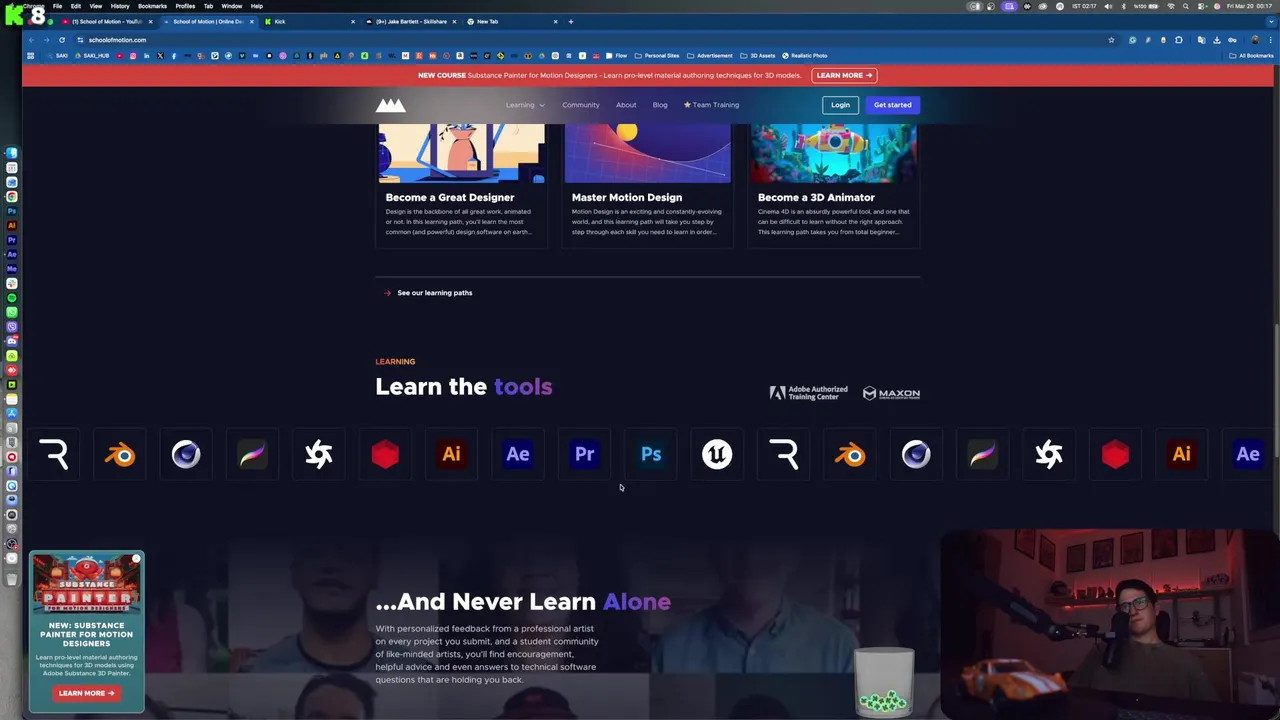Click the Adobe Authorized Training Center logo
The width and height of the screenshot is (1280, 720).
coord(808,393)
